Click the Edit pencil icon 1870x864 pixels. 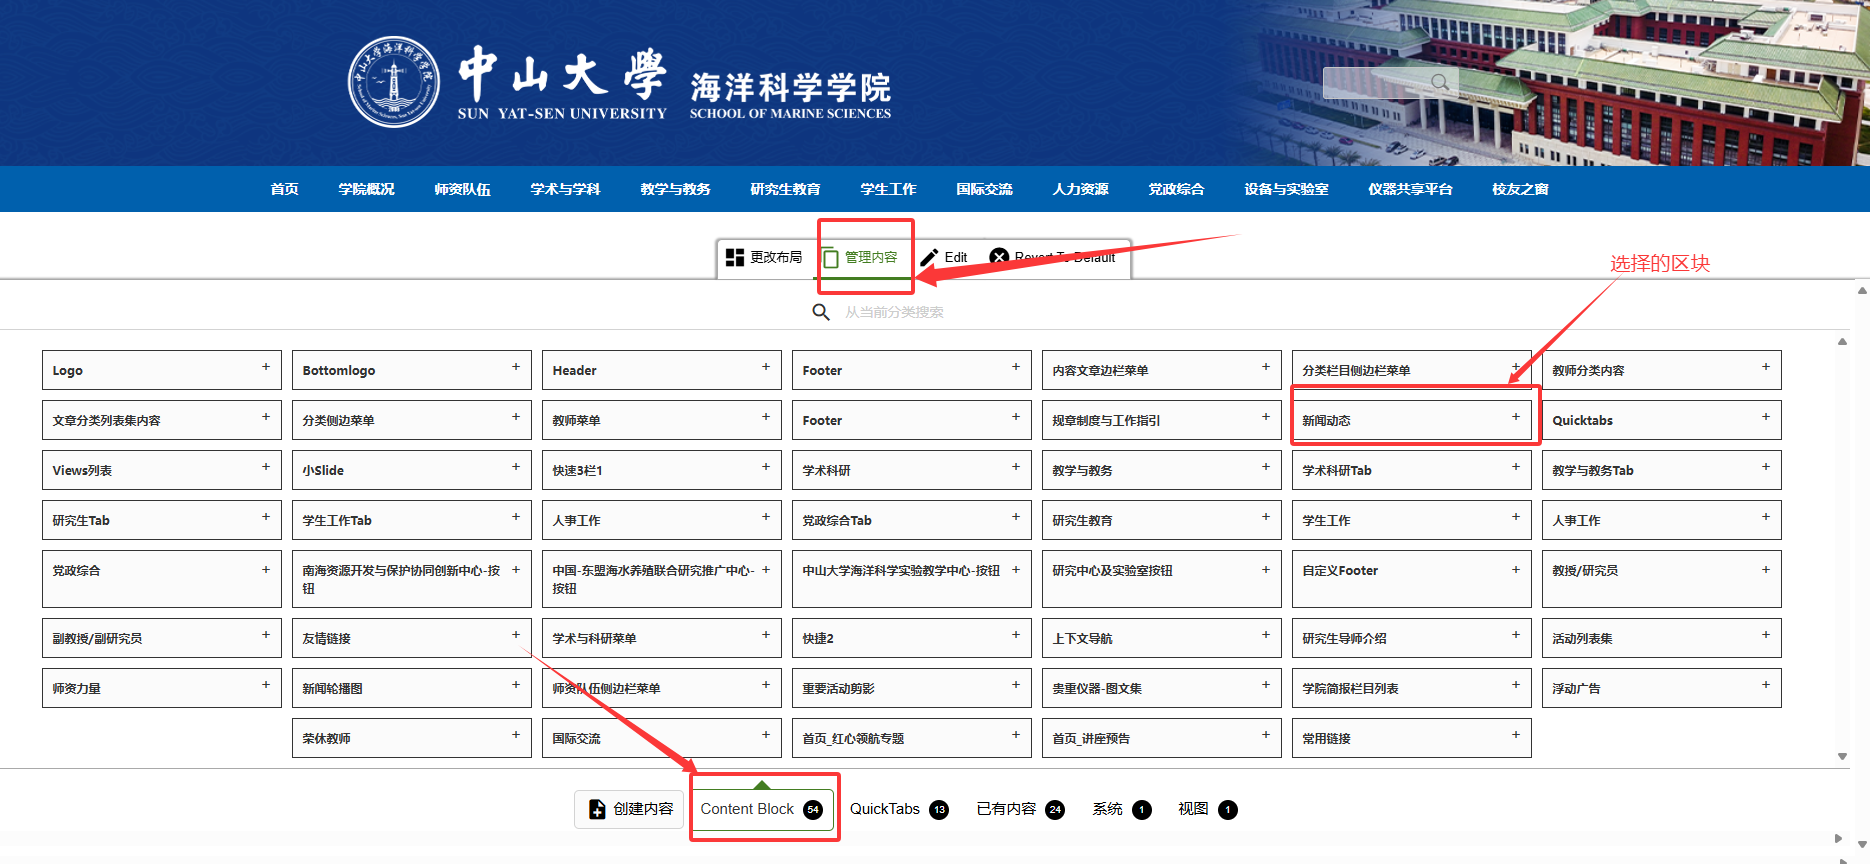pos(929,257)
